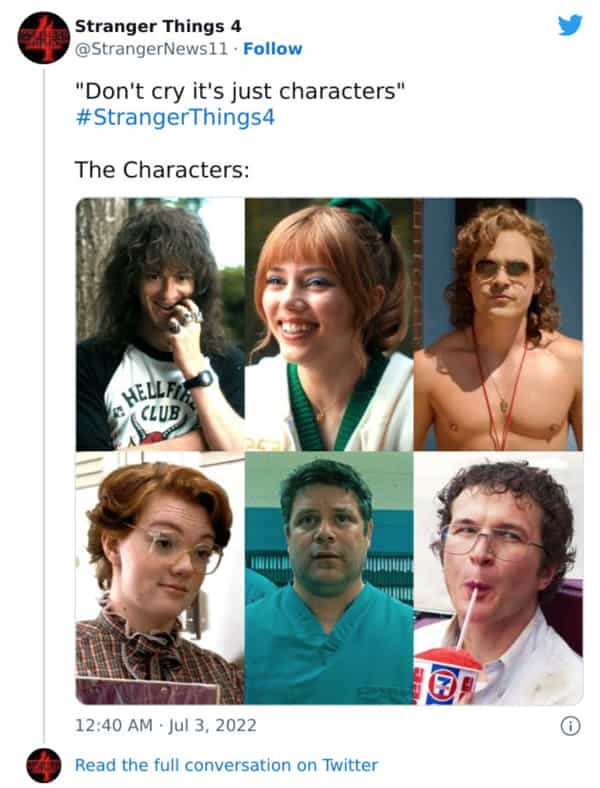Open the Stranger Things 4 display name

click(158, 26)
